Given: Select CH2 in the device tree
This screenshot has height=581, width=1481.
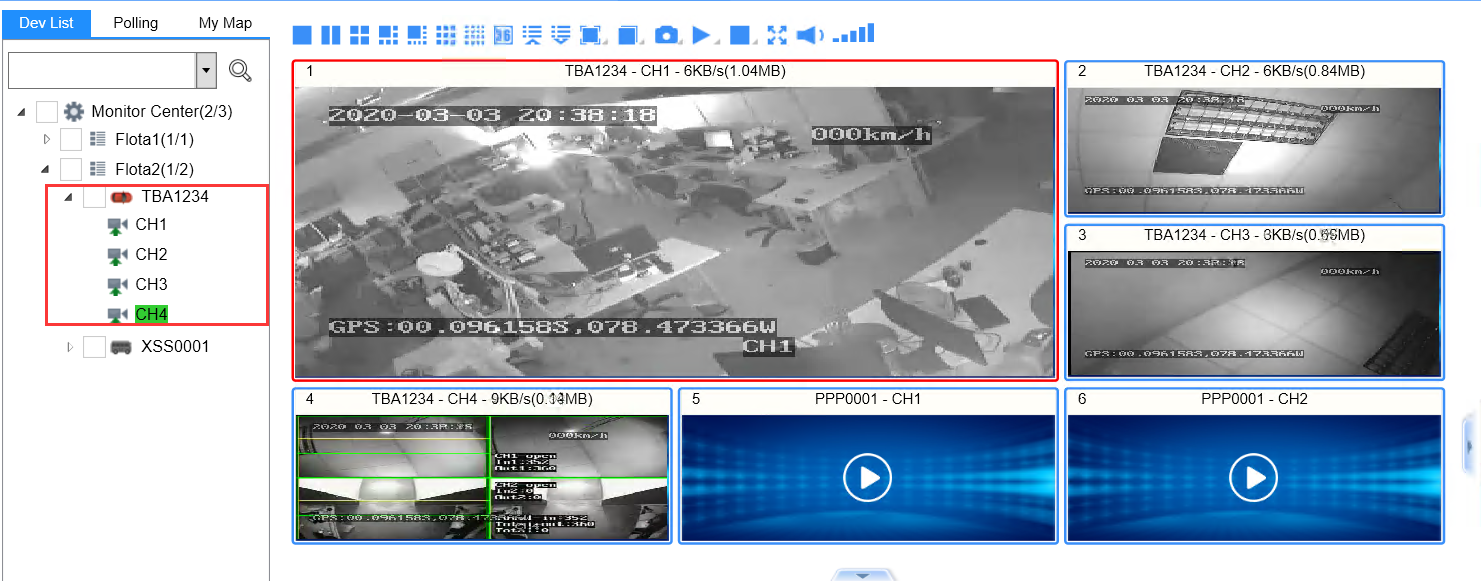Looking at the screenshot, I should click(x=152, y=255).
